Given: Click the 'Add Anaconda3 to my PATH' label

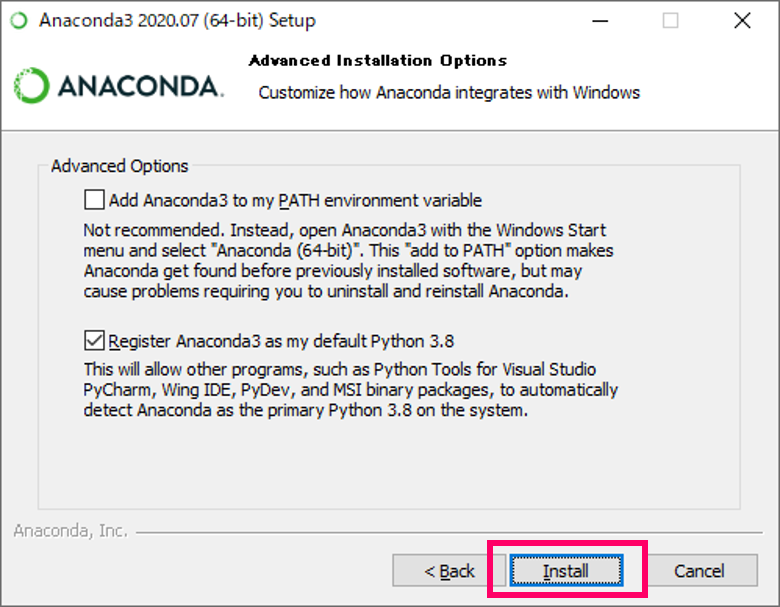Looking at the screenshot, I should click(295, 201).
